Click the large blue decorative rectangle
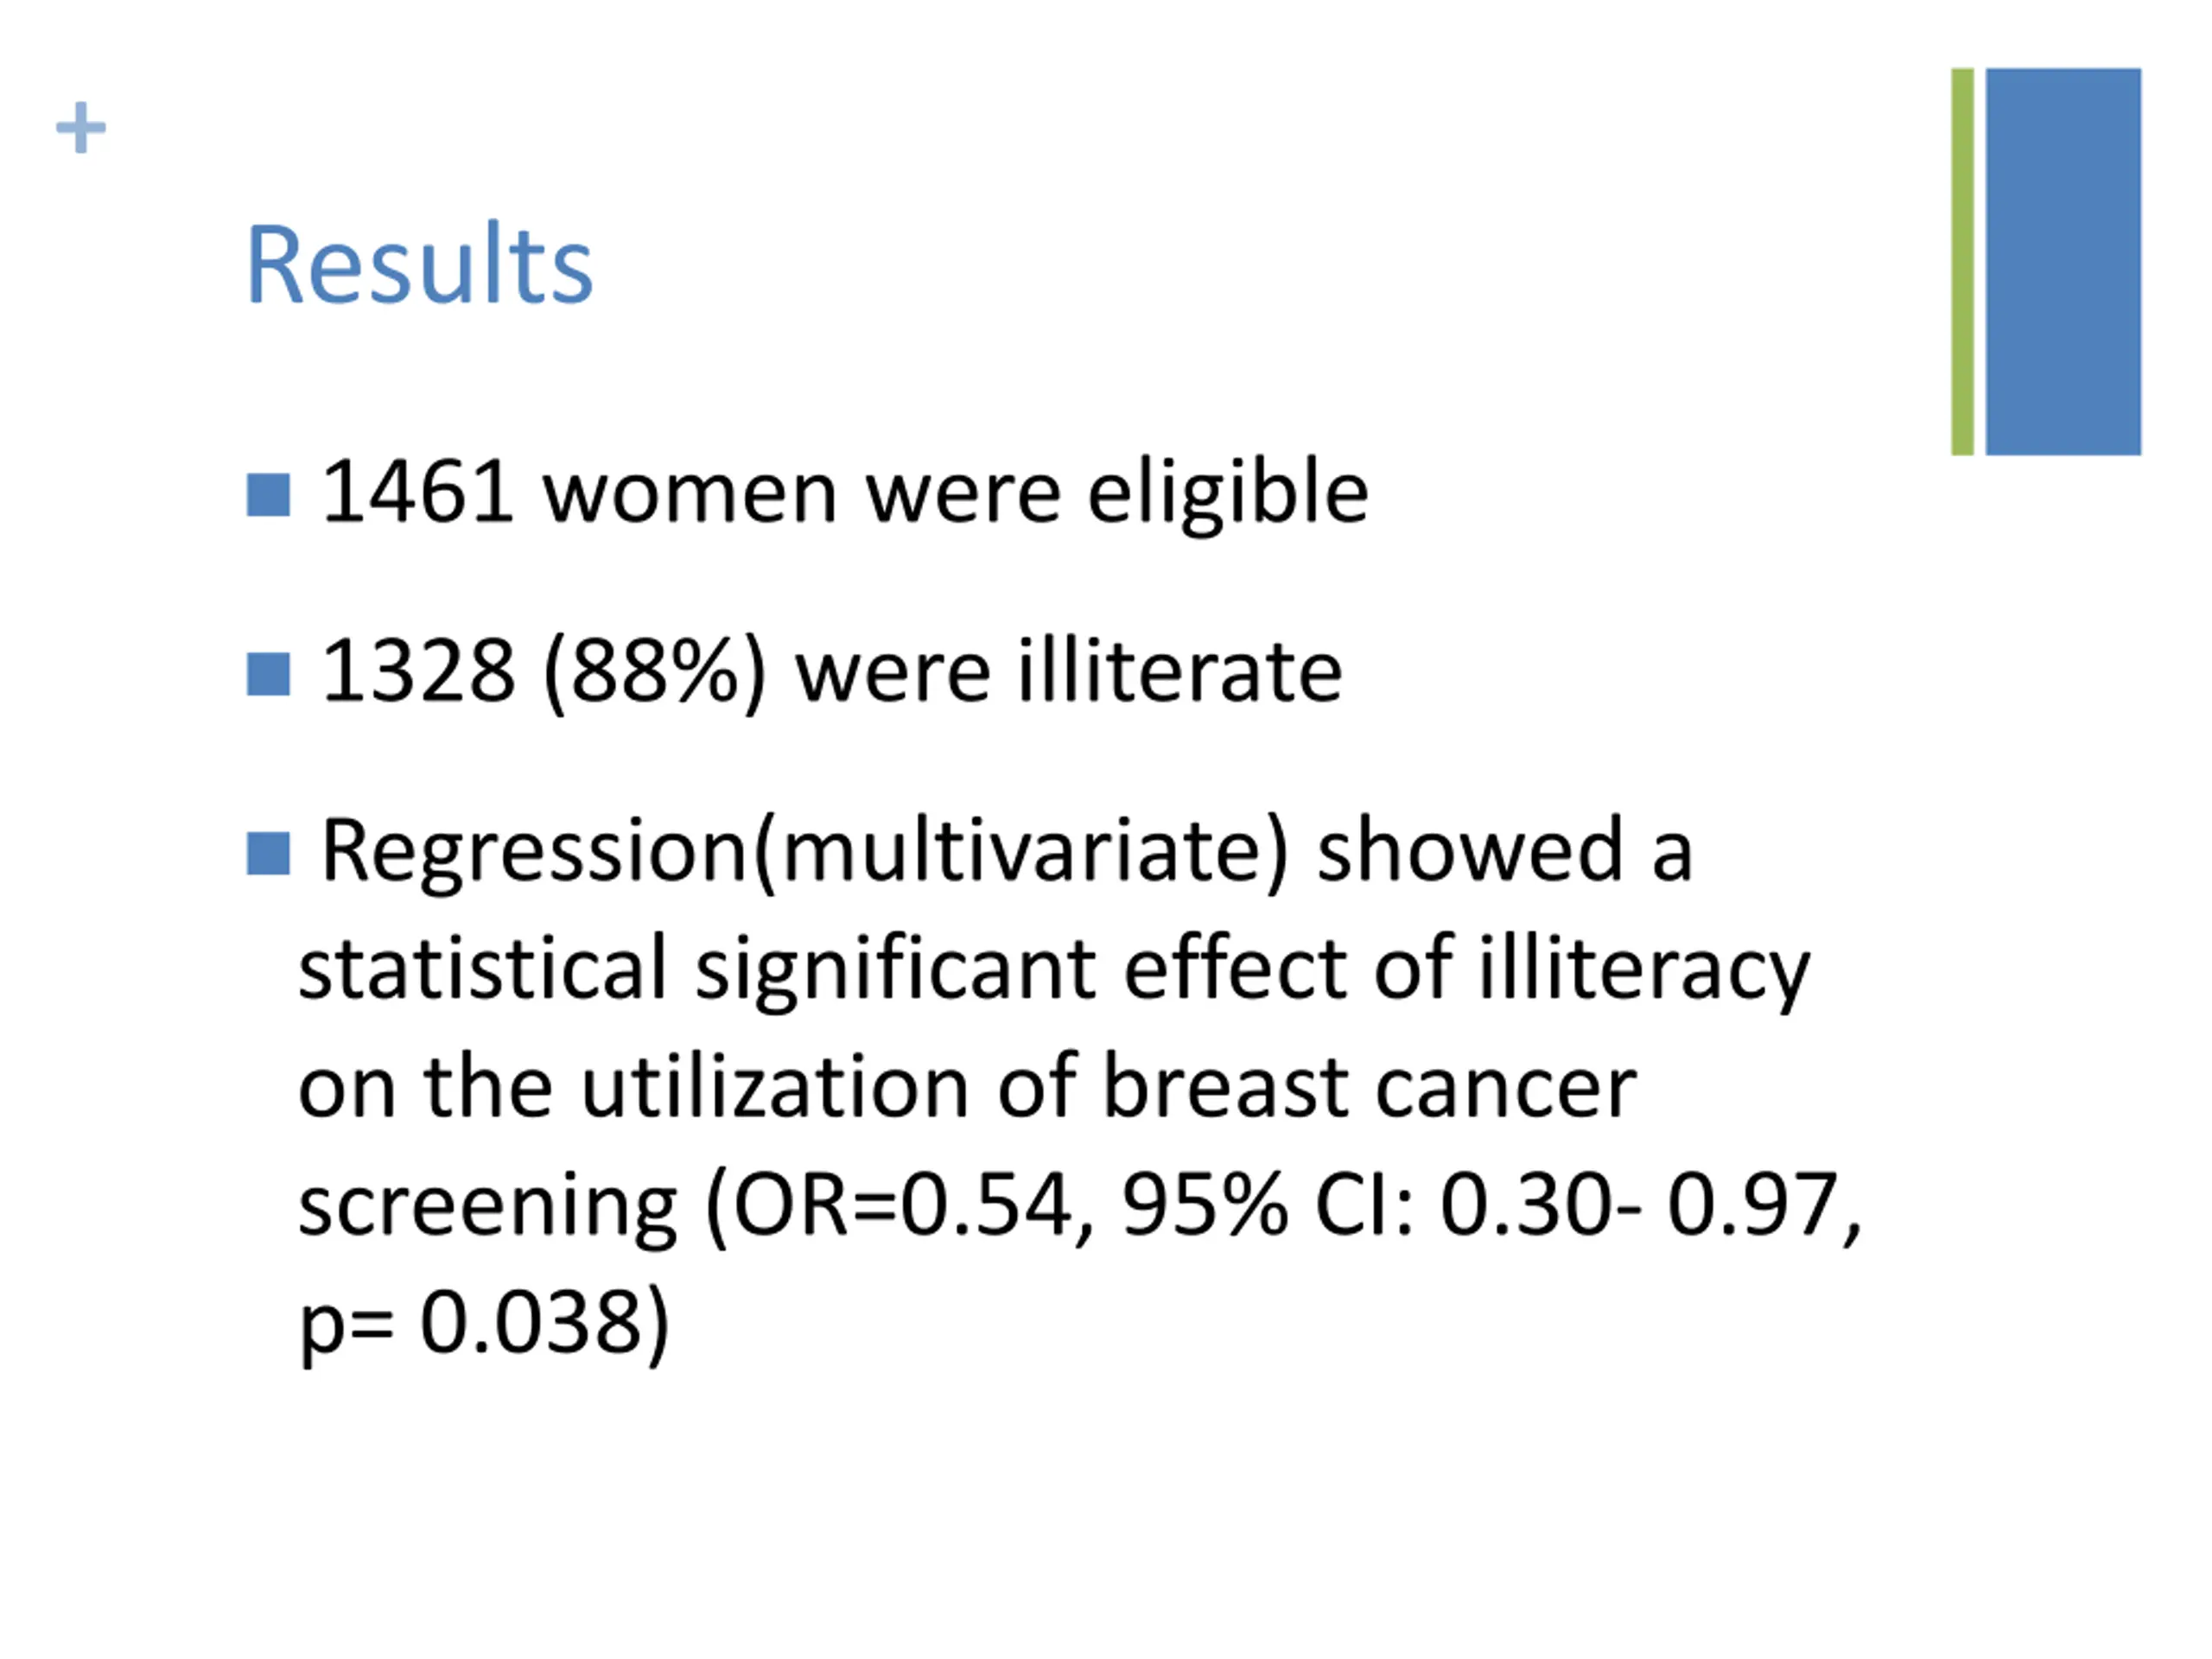The width and height of the screenshot is (2212, 1659). click(2063, 261)
